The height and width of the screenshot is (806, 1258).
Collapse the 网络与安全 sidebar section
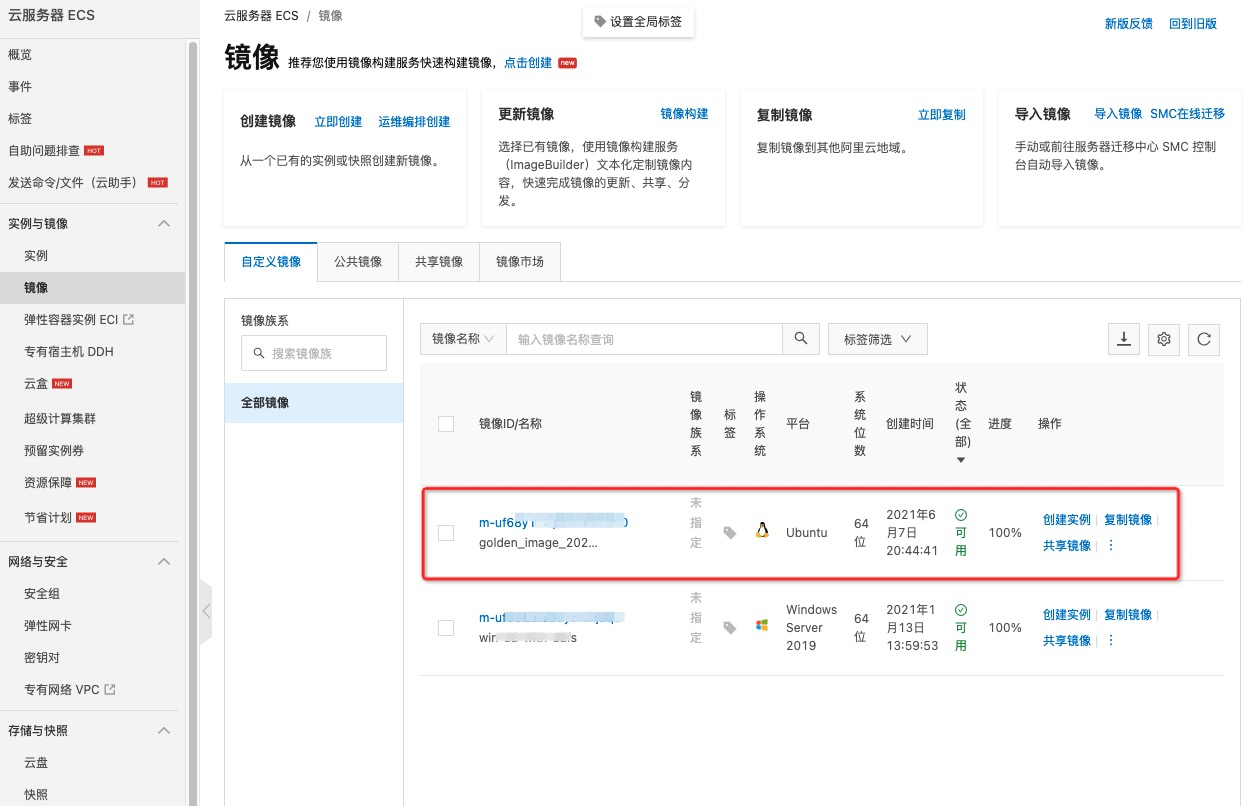(164, 562)
